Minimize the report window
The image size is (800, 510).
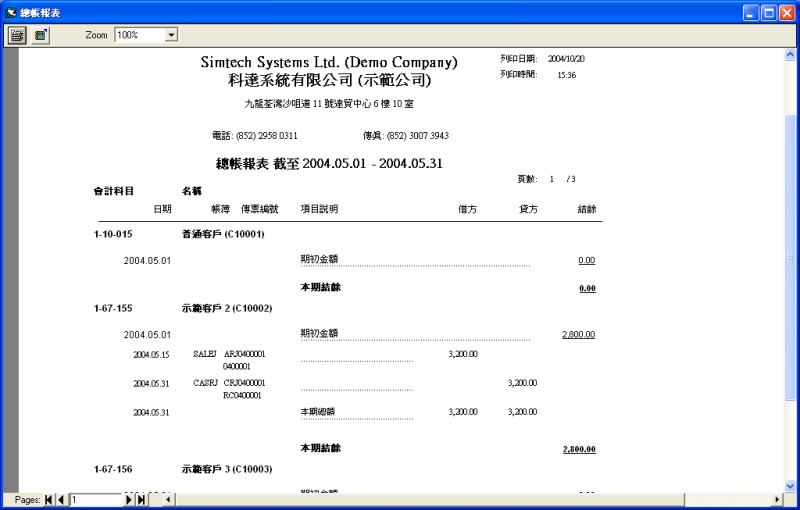point(751,13)
